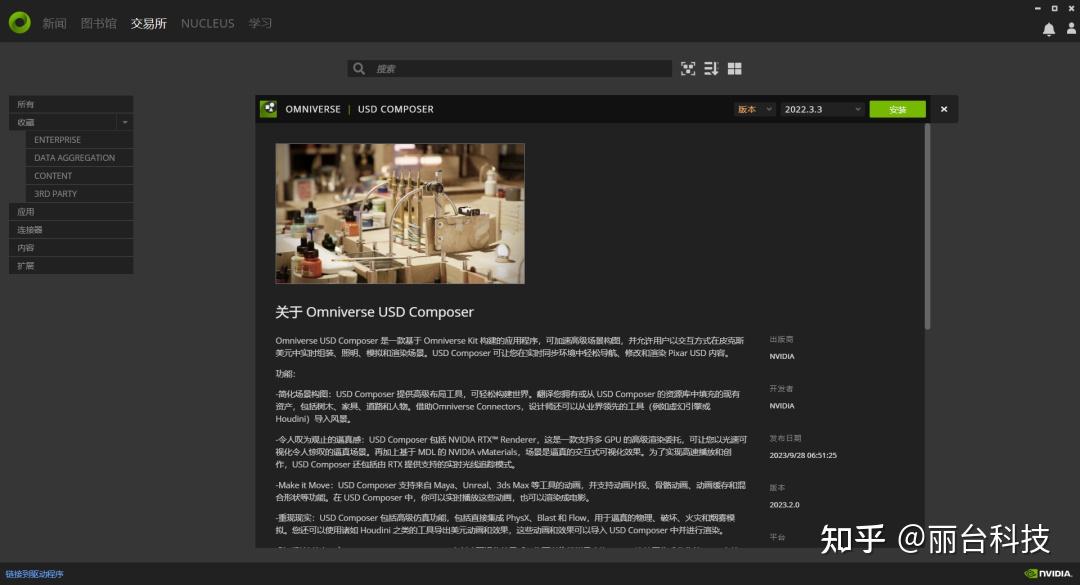
Task: Click the green 安装 button
Action: pyautogui.click(x=897, y=109)
